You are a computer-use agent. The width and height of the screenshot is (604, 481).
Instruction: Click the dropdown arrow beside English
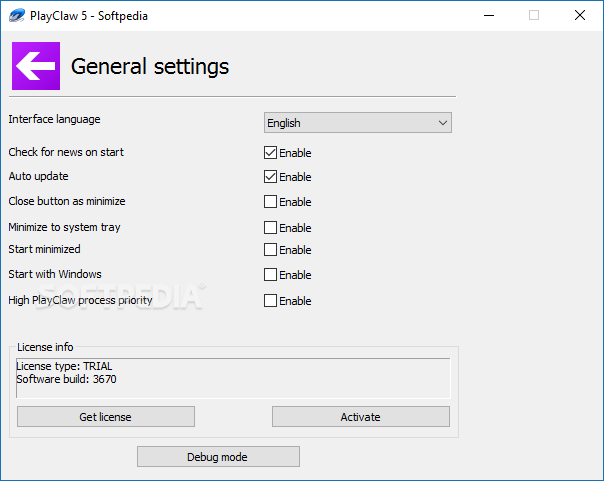[443, 123]
